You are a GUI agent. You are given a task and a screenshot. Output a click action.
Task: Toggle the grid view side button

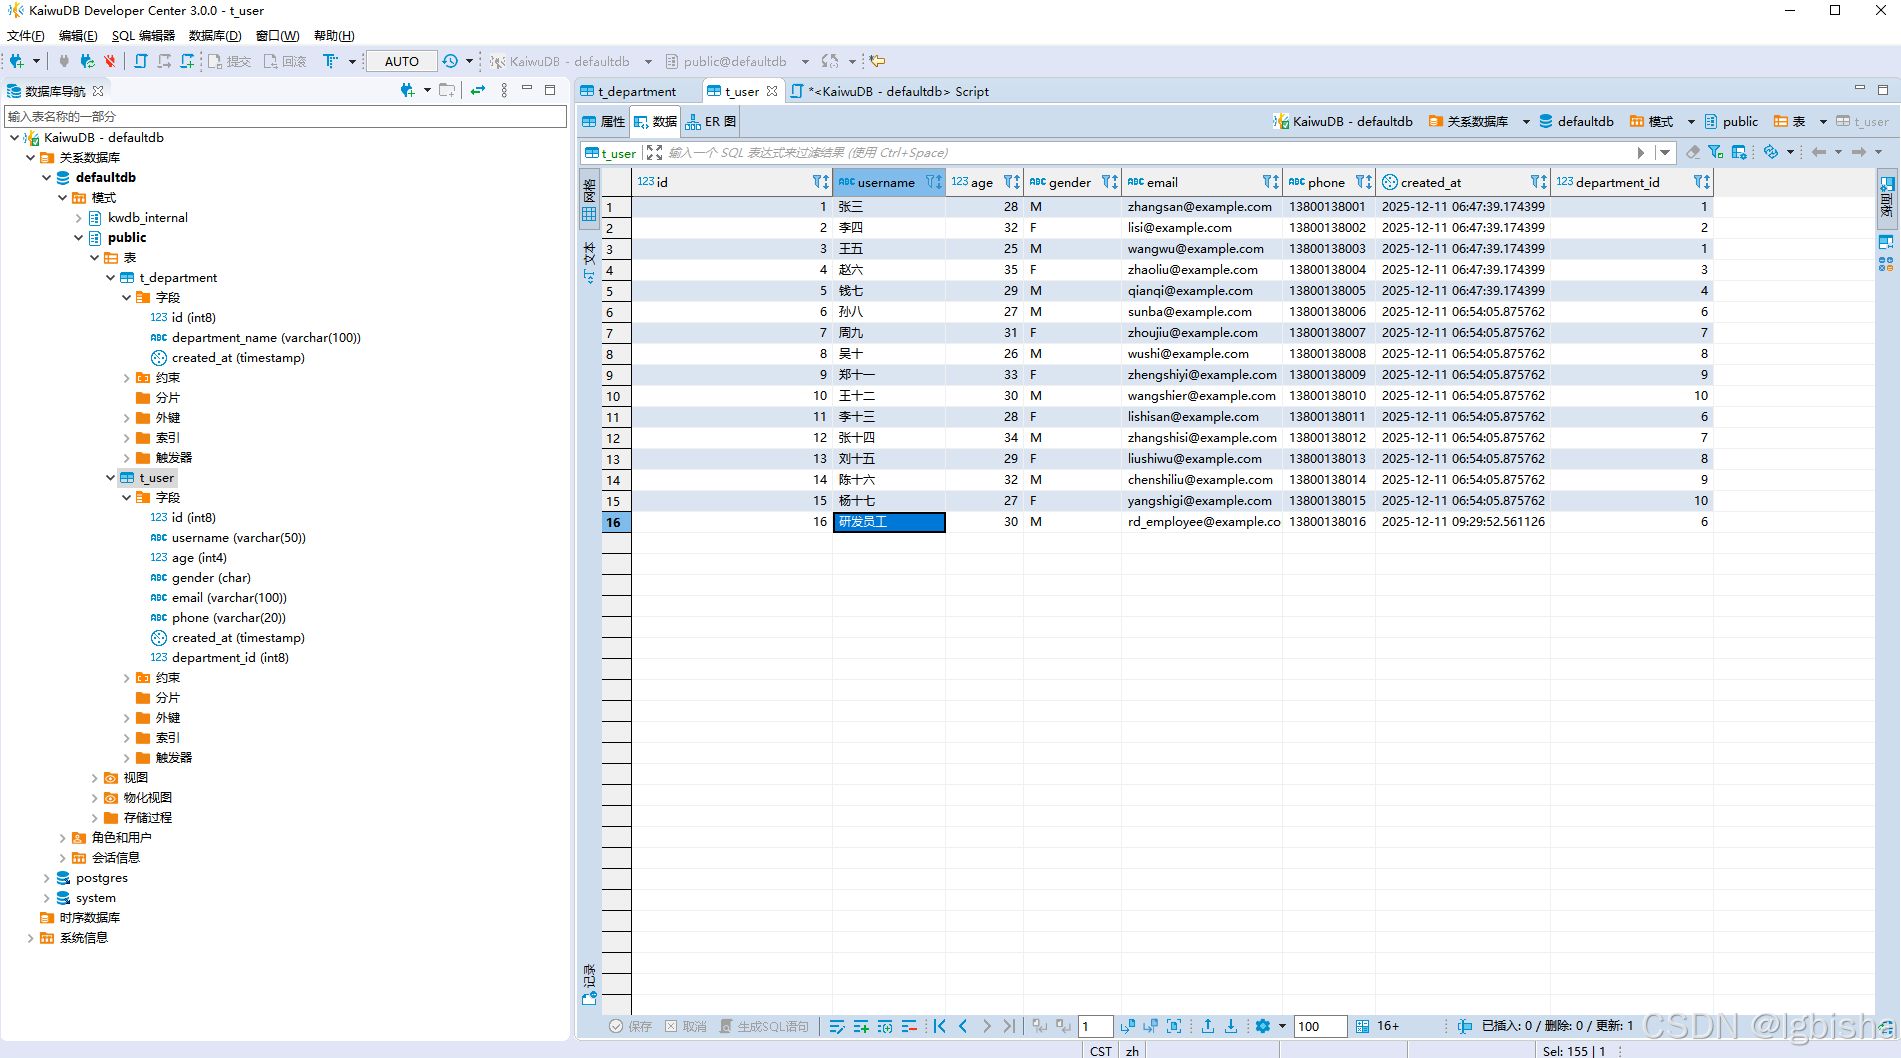point(589,200)
